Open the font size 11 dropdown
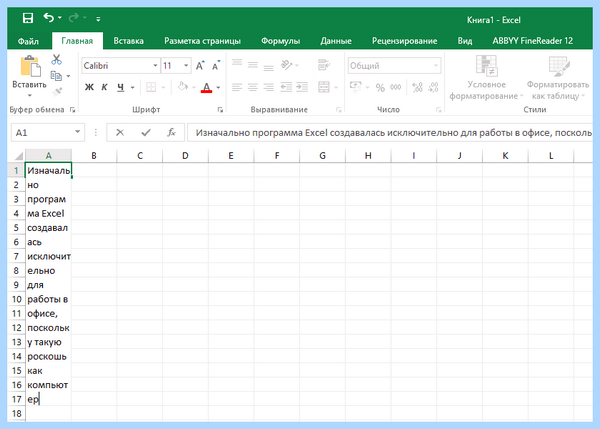The image size is (600, 429). pos(186,66)
